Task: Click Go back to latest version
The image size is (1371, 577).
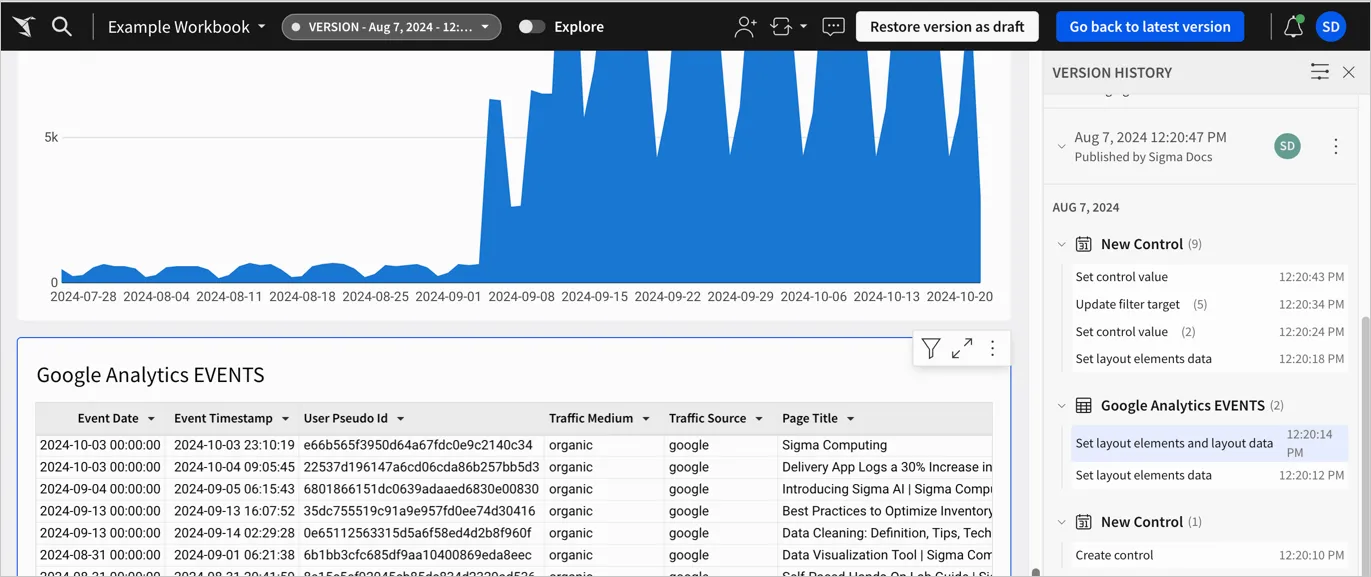Action: point(1150,27)
